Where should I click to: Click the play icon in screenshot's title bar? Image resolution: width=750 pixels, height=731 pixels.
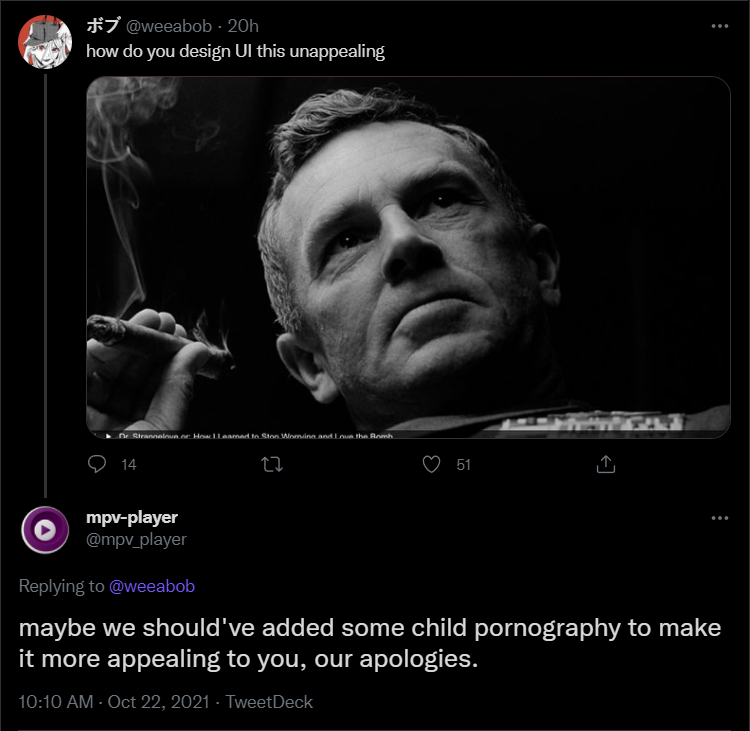point(109,436)
